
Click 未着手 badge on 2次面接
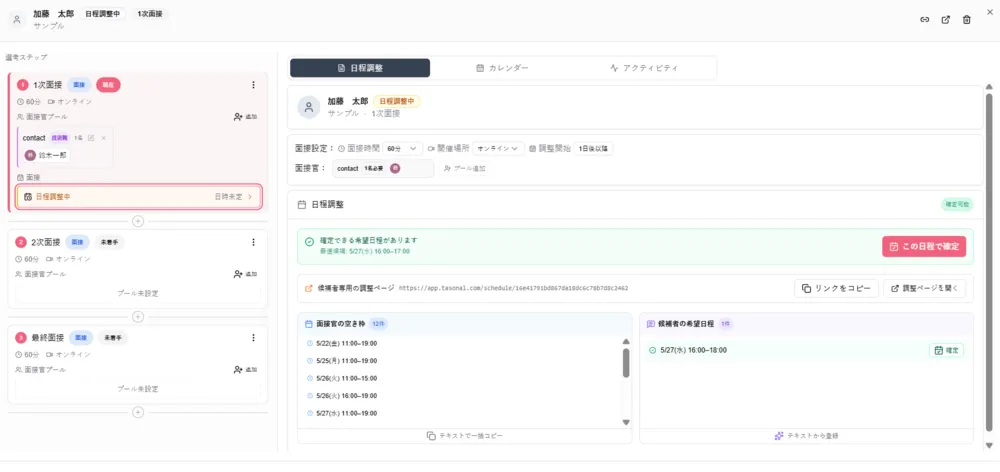110,242
